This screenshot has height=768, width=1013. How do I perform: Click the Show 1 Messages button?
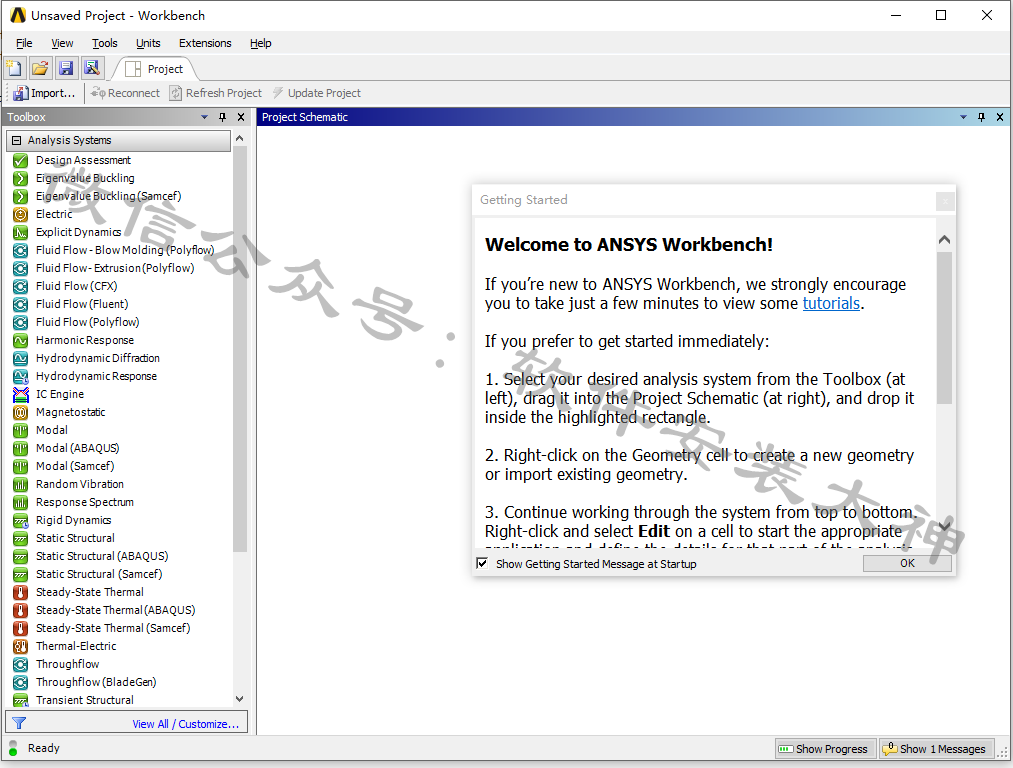click(935, 749)
